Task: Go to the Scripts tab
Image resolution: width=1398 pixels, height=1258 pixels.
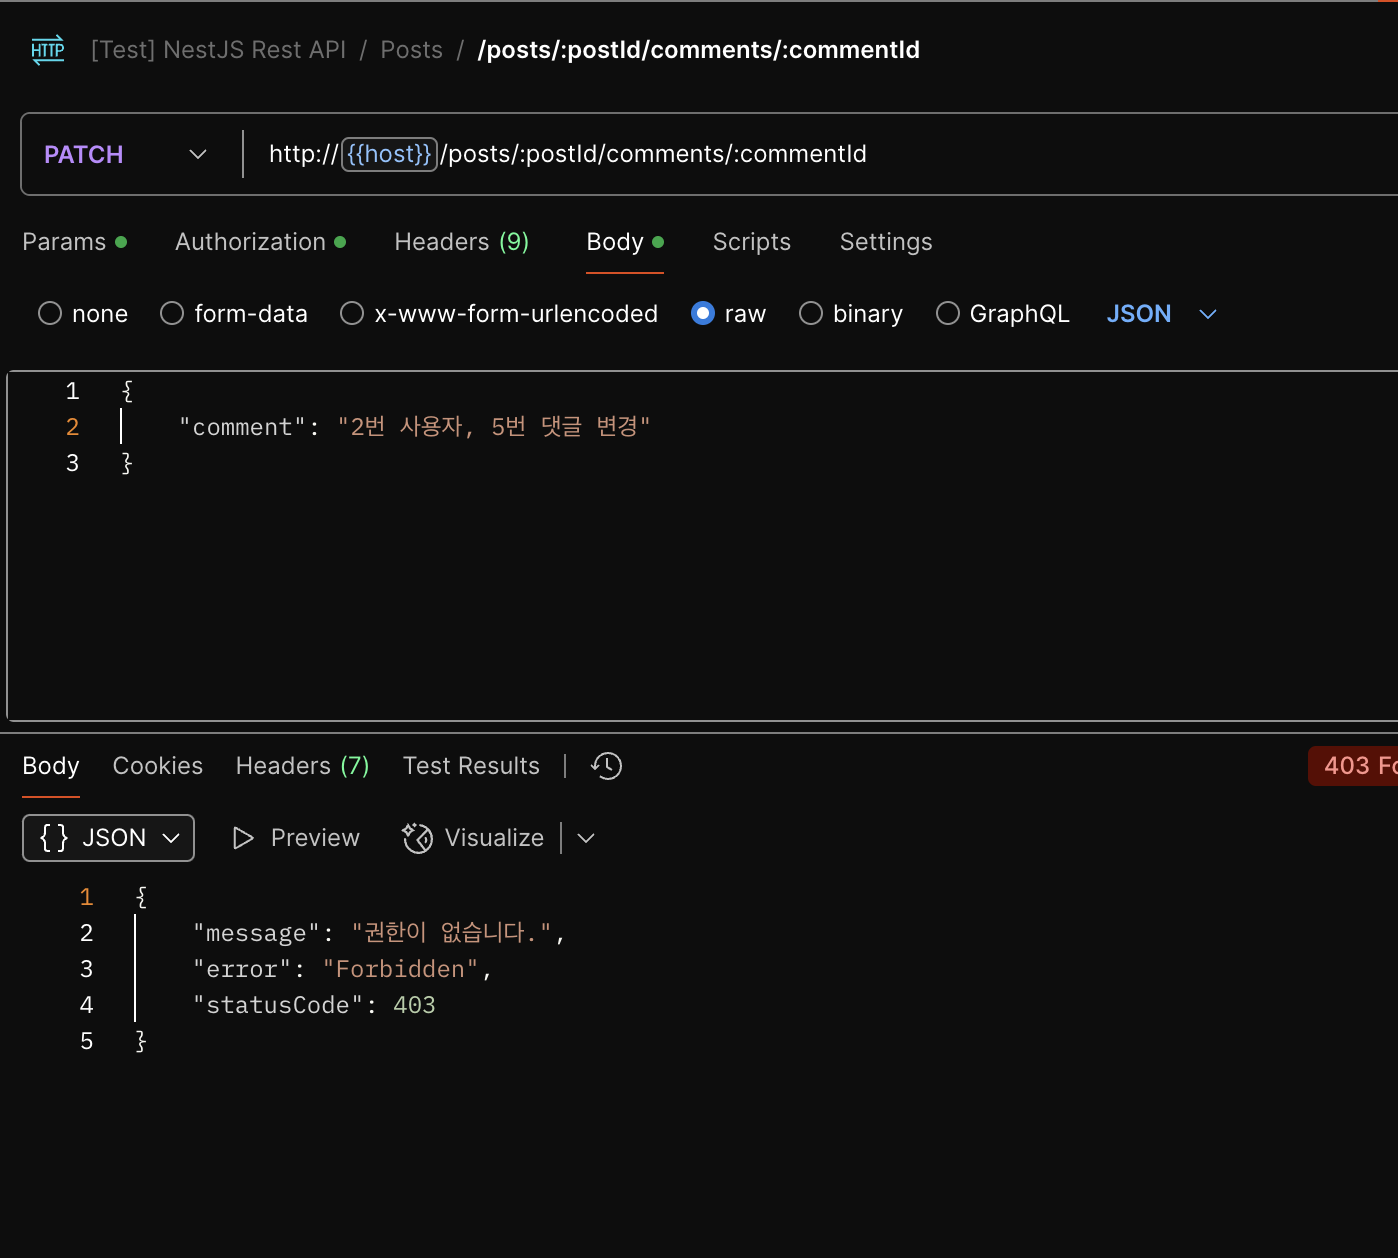Action: pyautogui.click(x=752, y=242)
